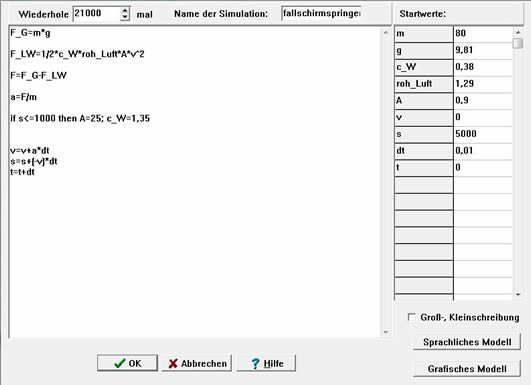Screen dimensions: 531x385
Task: Select the value 0 for t
Action: pos(483,168)
